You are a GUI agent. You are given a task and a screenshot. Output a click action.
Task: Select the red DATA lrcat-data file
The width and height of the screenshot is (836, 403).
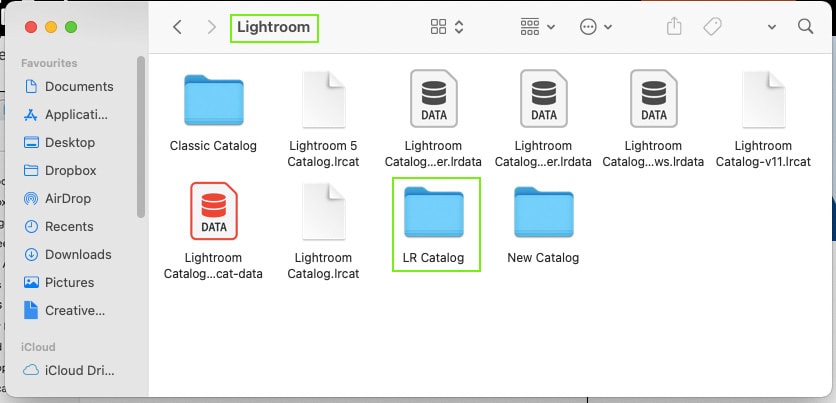214,211
